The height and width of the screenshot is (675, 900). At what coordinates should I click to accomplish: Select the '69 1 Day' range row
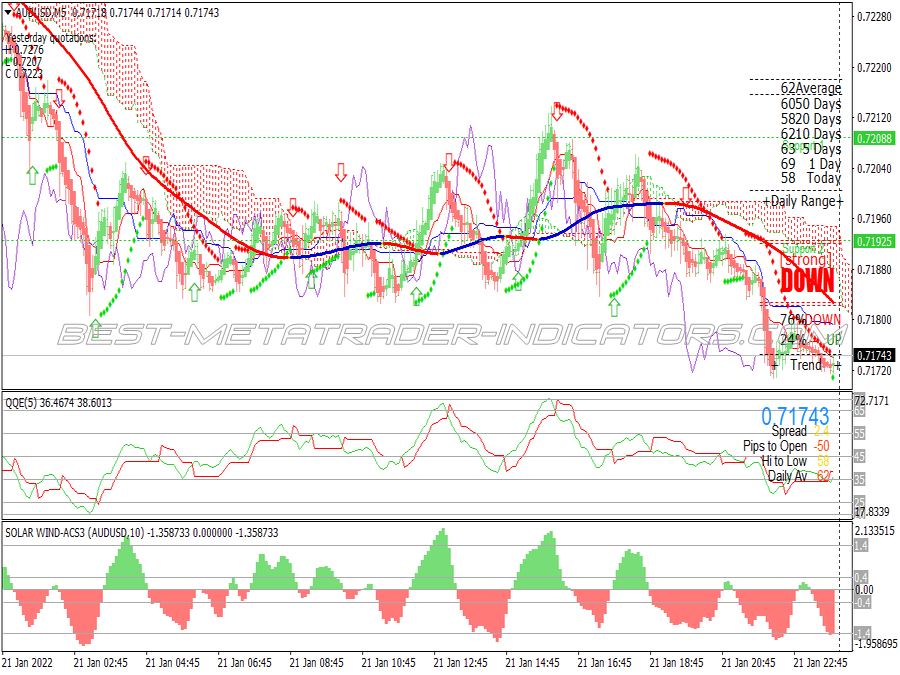810,163
